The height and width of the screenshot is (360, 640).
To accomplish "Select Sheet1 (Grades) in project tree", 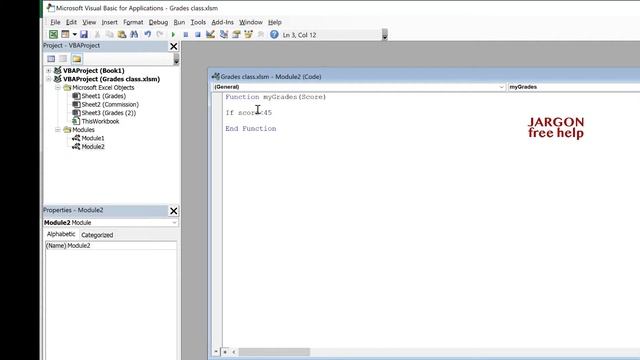I will pyautogui.click(x=103, y=96).
